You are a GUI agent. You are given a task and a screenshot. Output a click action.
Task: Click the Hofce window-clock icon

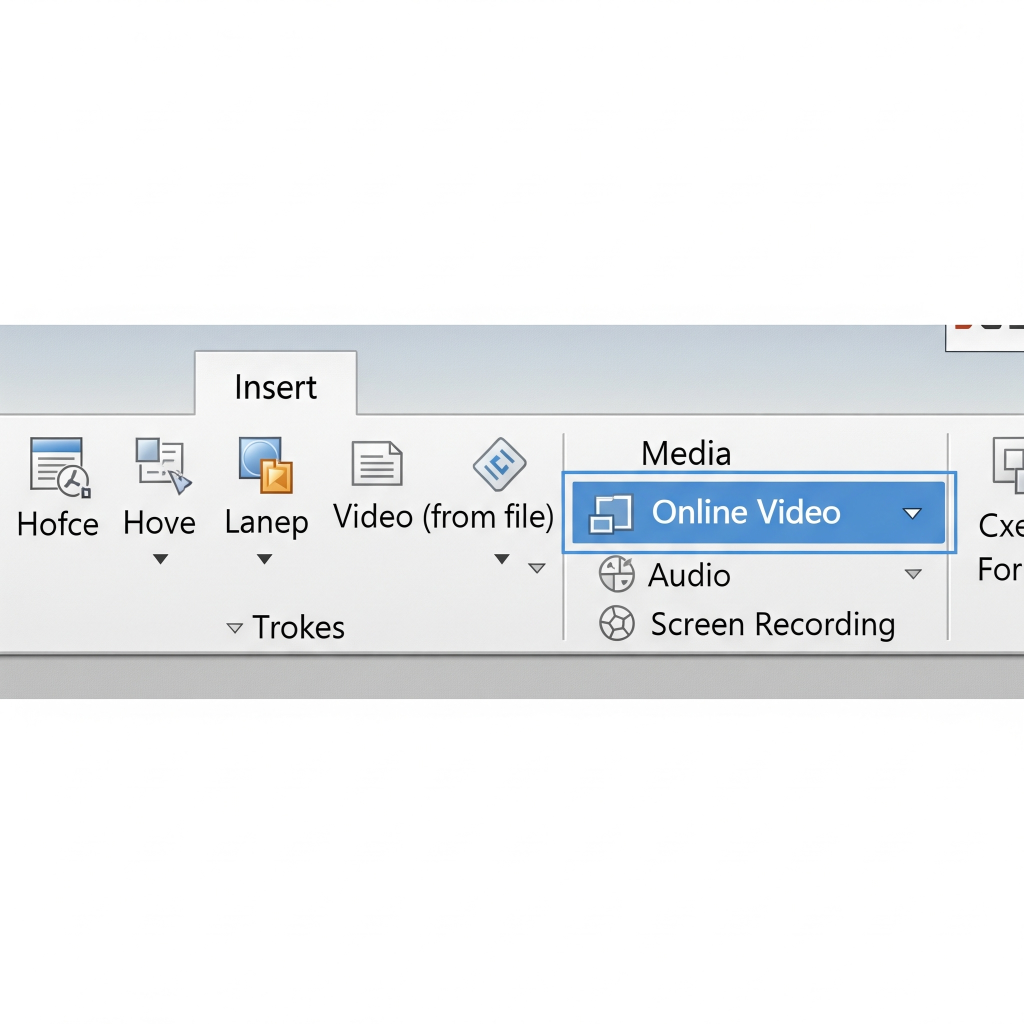point(59,466)
